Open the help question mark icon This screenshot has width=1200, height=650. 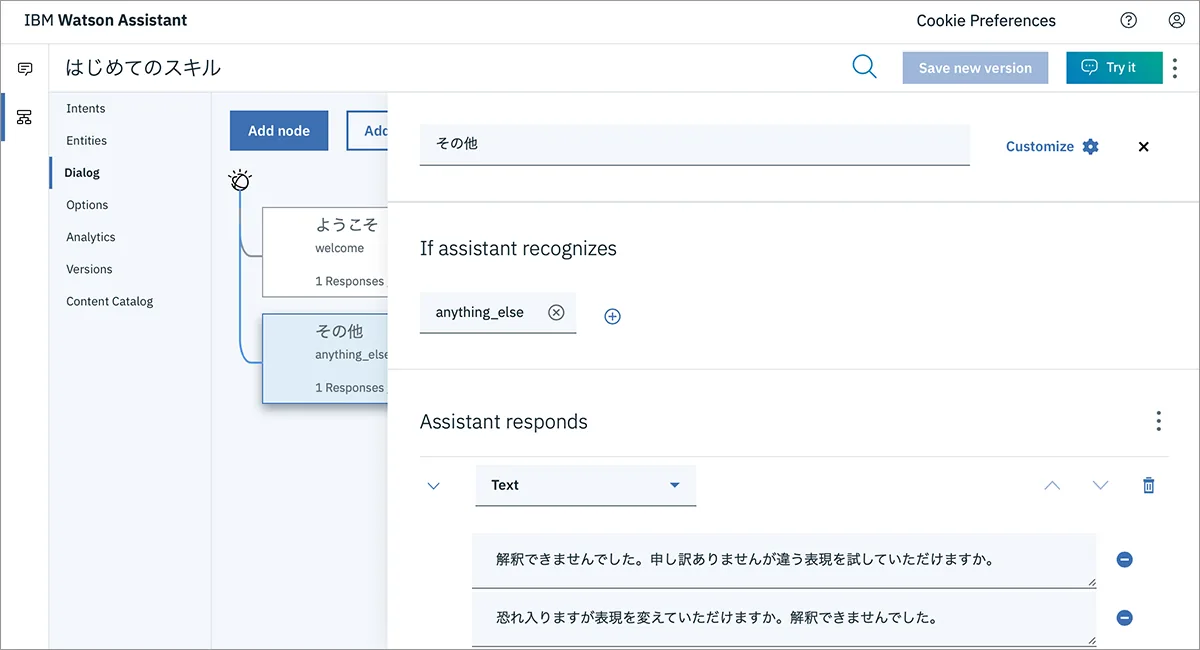click(1129, 20)
